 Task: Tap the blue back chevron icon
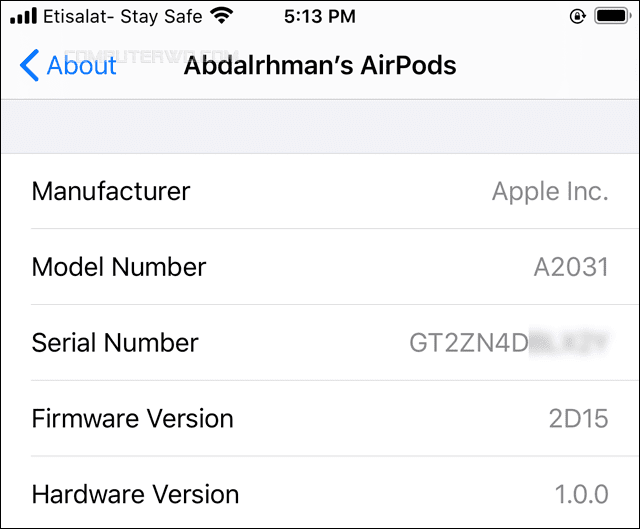29,65
